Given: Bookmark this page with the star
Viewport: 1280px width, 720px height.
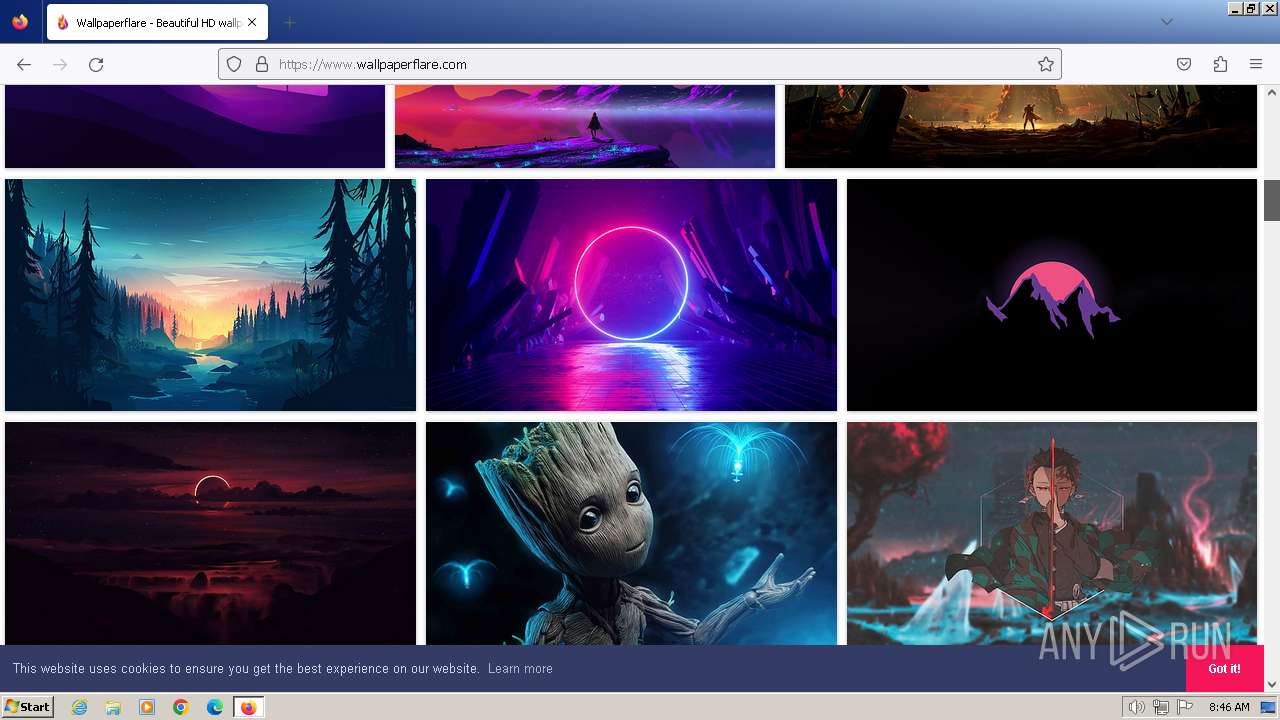Looking at the screenshot, I should pyautogui.click(x=1046, y=64).
